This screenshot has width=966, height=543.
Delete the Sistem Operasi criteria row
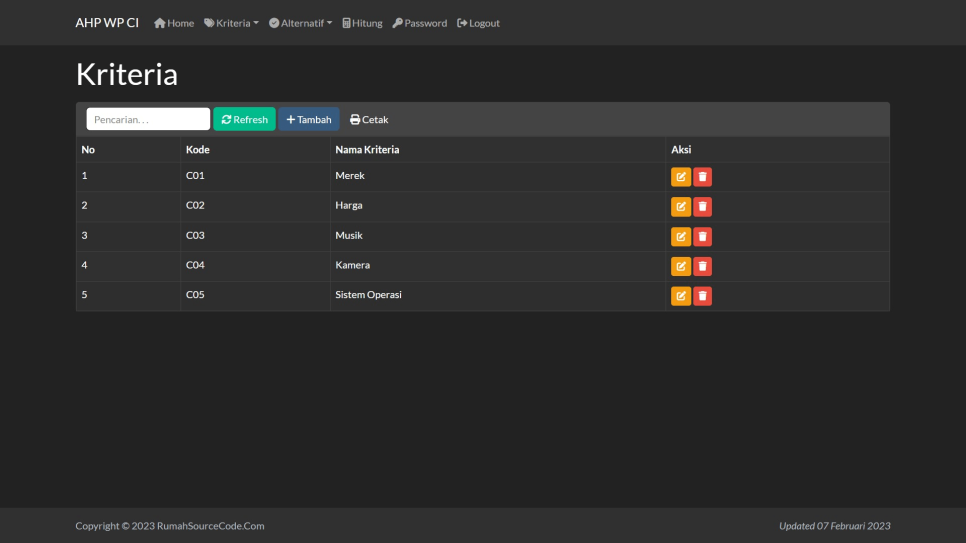(702, 296)
